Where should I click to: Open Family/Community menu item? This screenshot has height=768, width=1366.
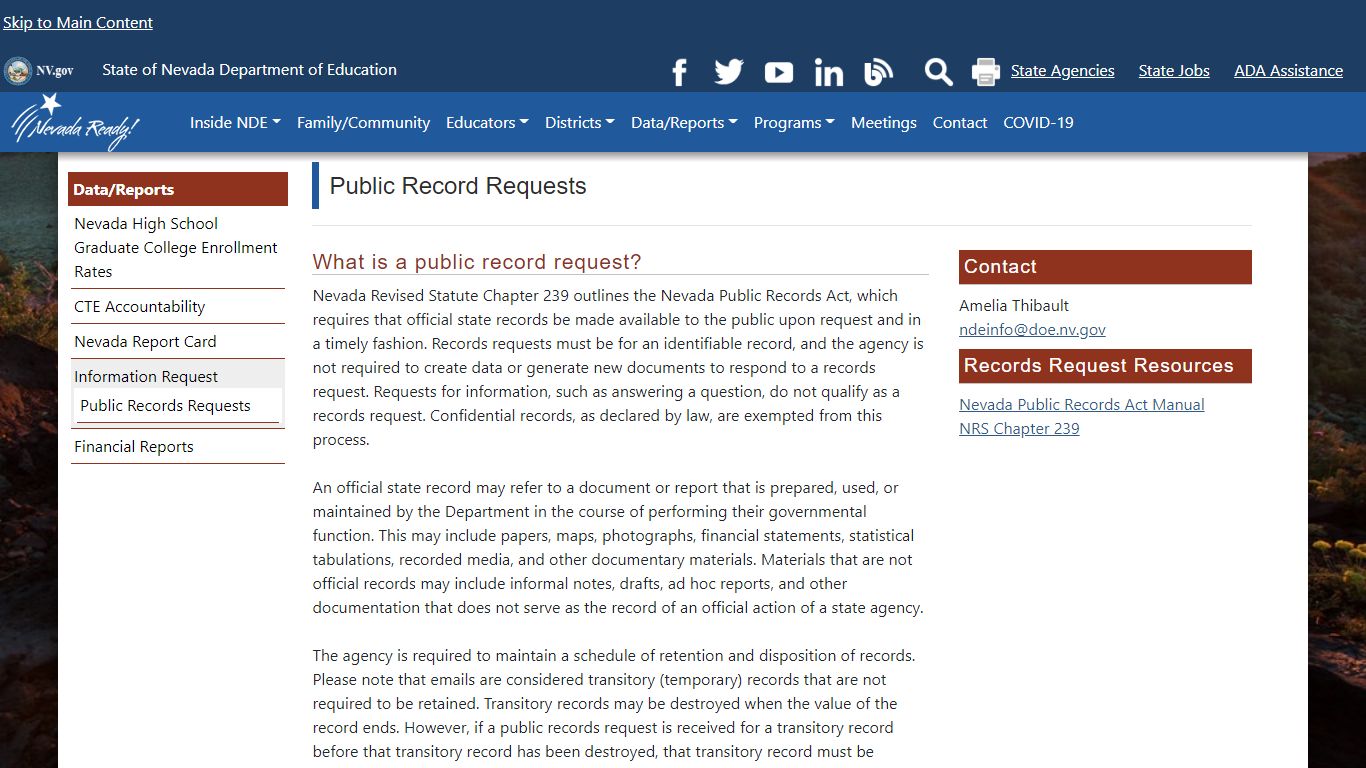pyautogui.click(x=363, y=122)
